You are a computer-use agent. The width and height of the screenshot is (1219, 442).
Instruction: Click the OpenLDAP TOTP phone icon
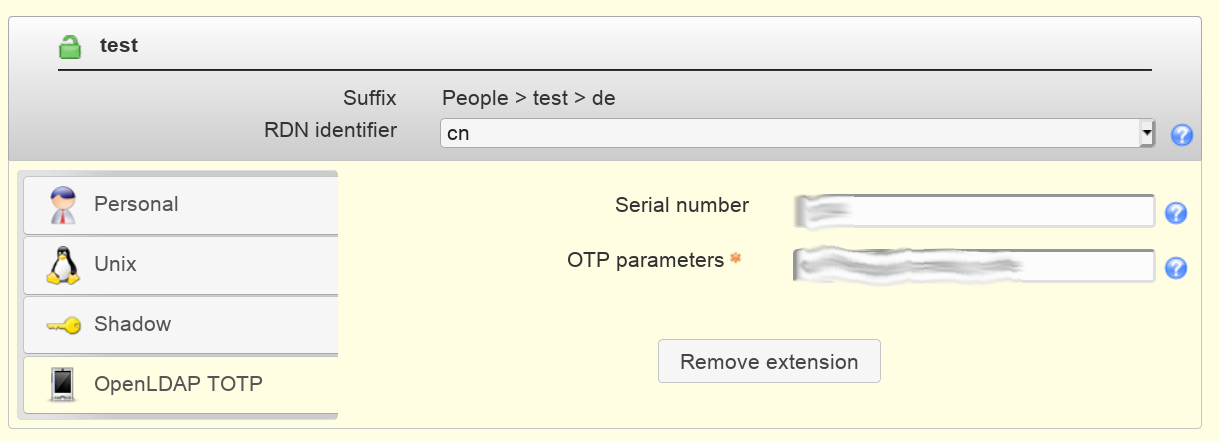pos(62,384)
